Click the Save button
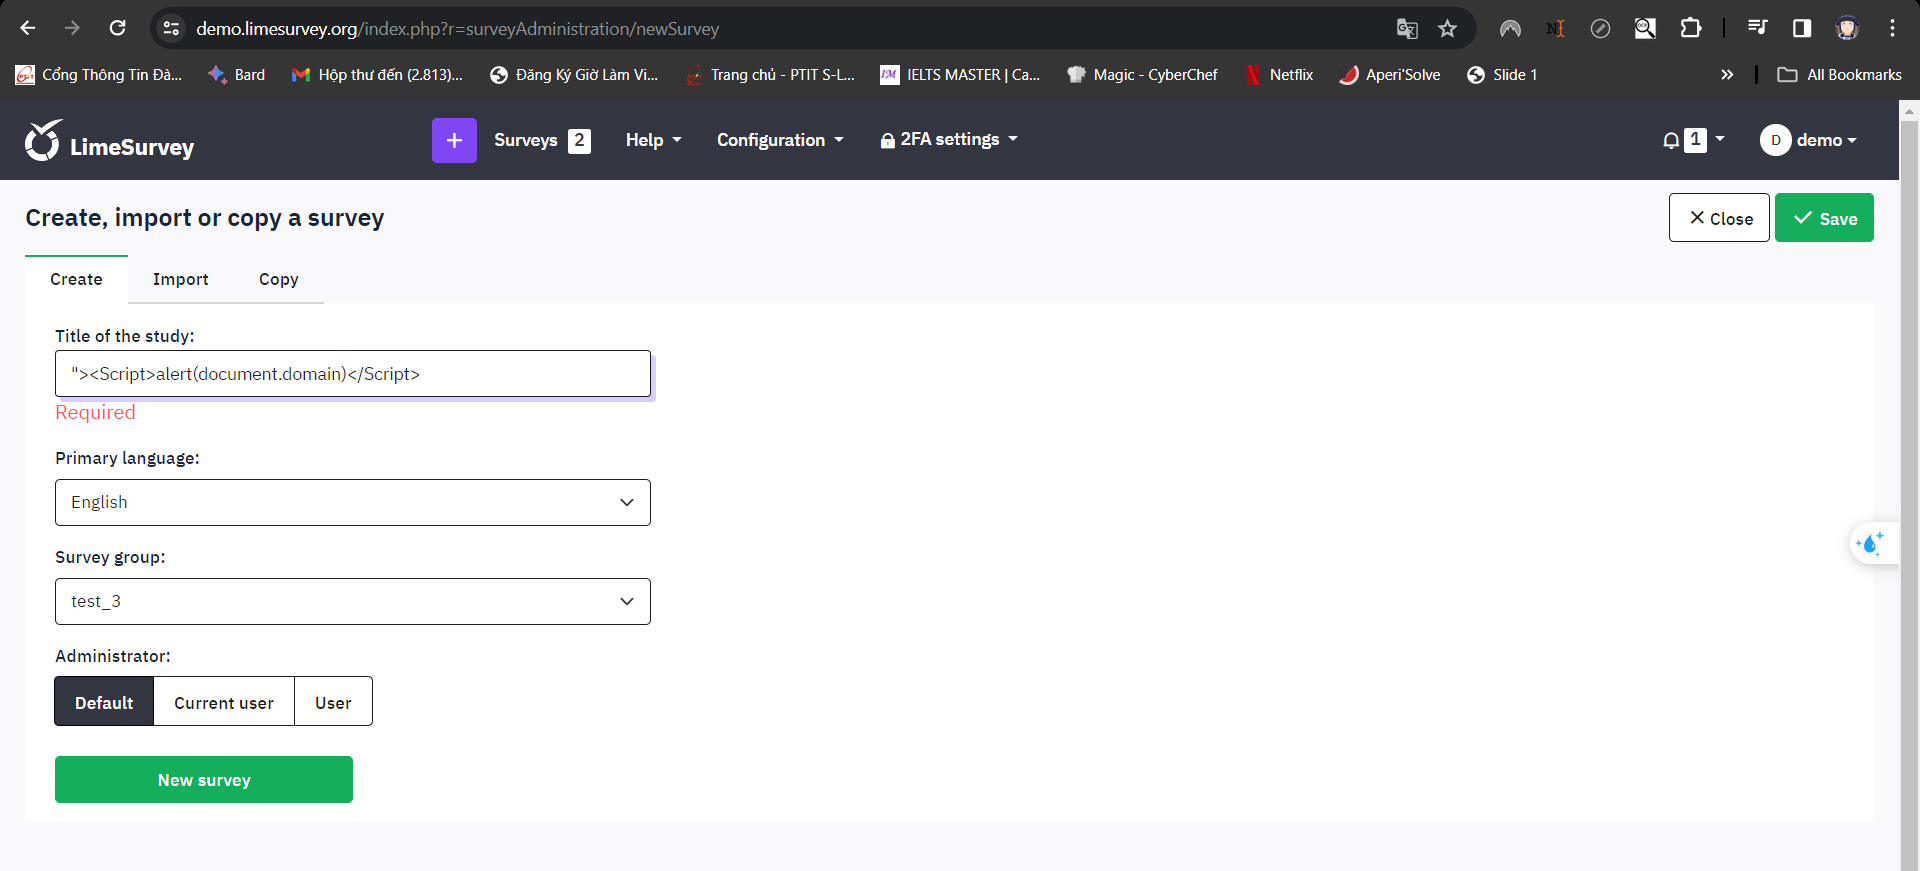 click(x=1824, y=218)
